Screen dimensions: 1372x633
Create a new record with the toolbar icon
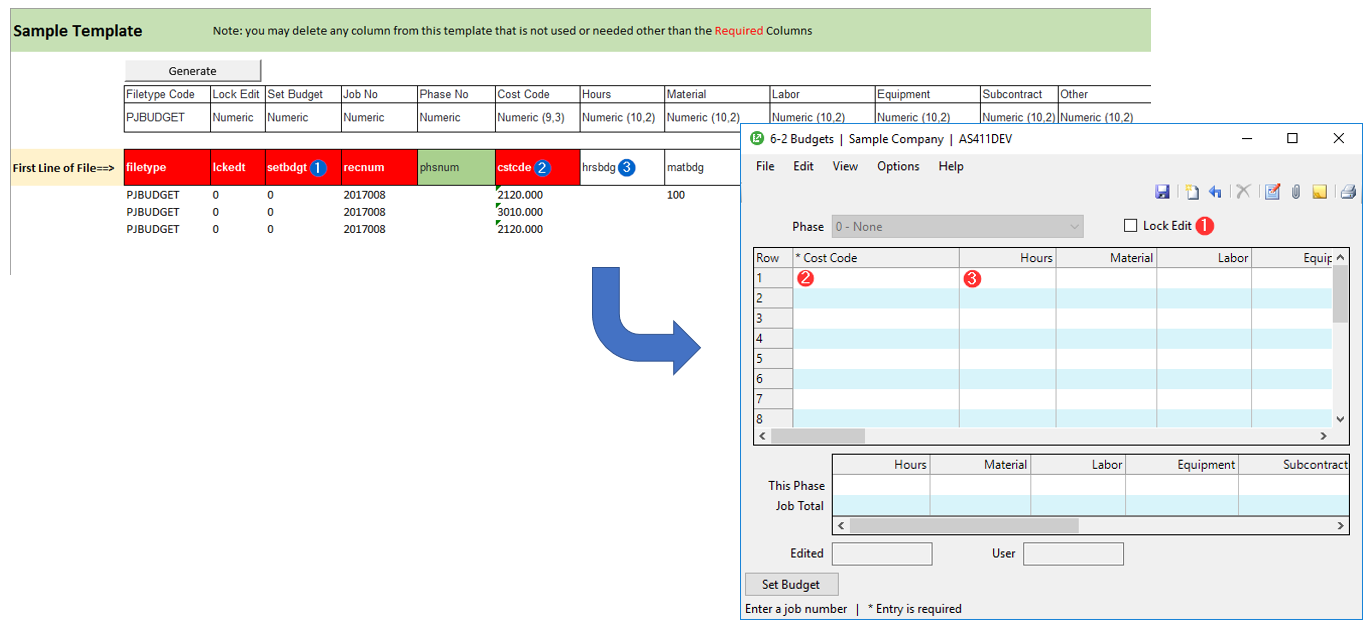[x=1192, y=192]
